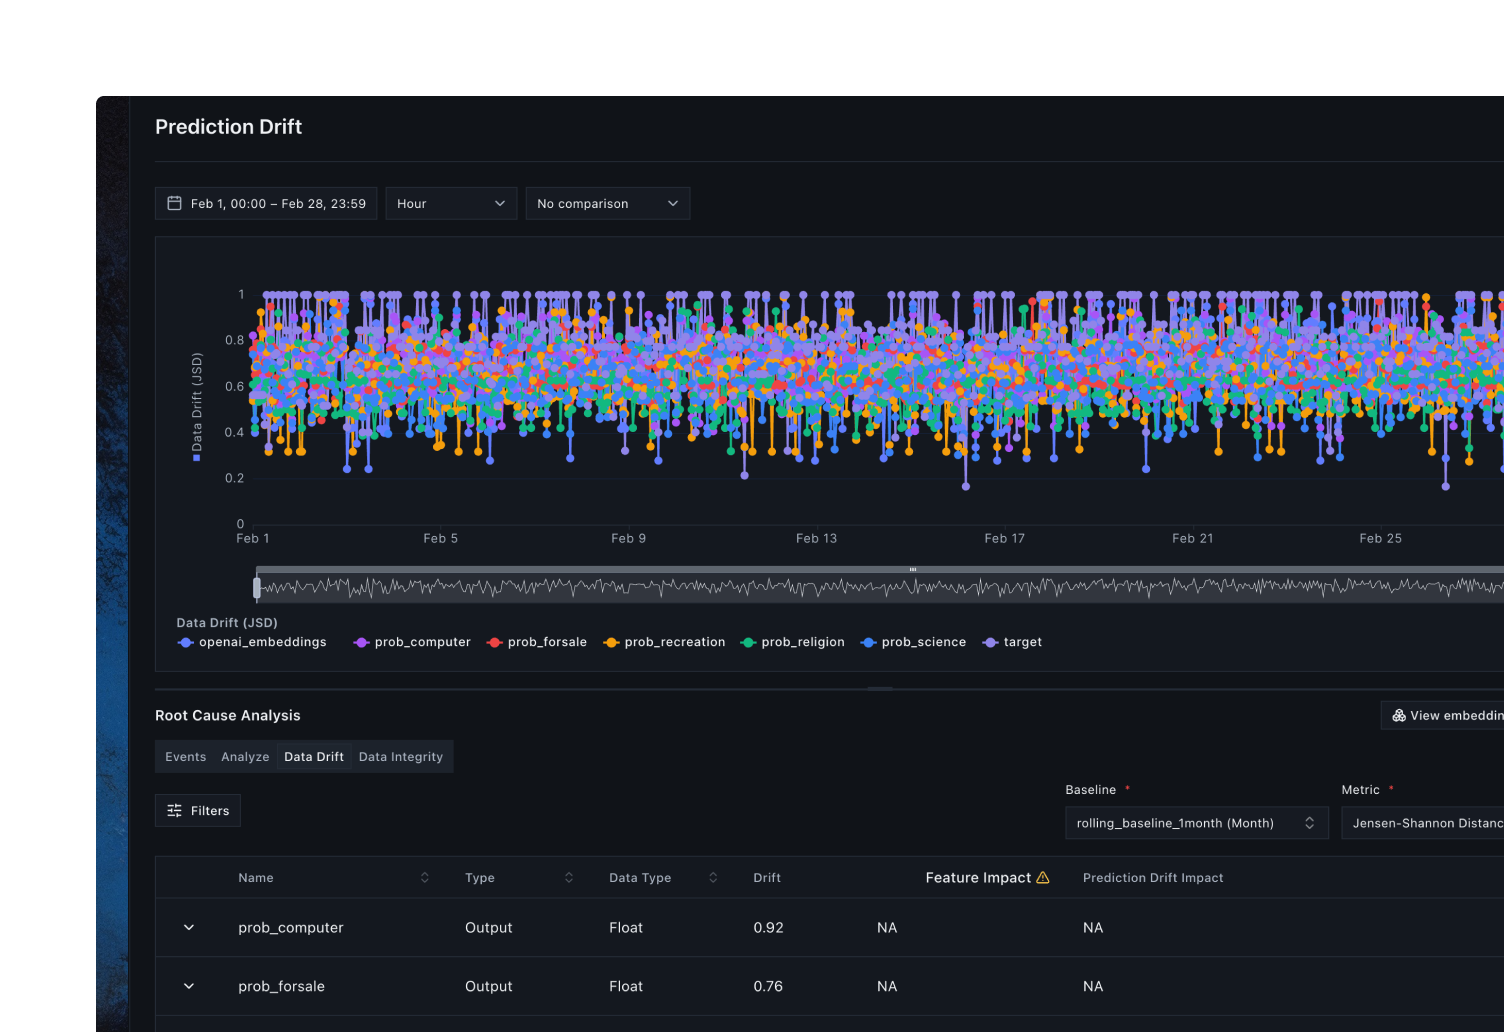Click the View embedding button
1504x1032 pixels.
tap(1443, 715)
